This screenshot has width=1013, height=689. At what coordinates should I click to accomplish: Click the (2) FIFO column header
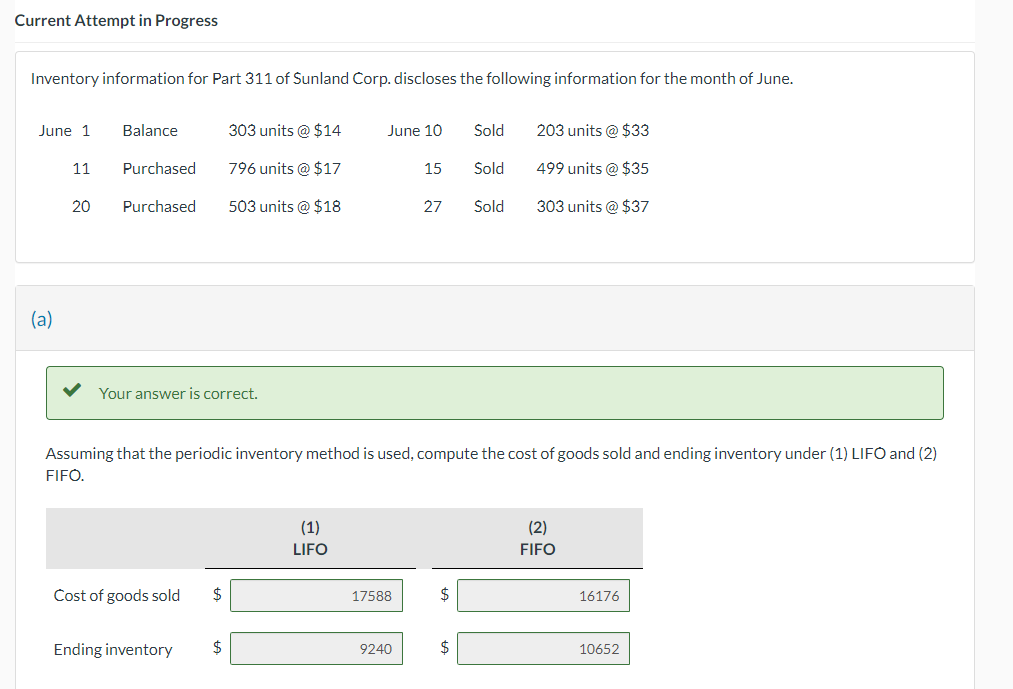click(538, 538)
